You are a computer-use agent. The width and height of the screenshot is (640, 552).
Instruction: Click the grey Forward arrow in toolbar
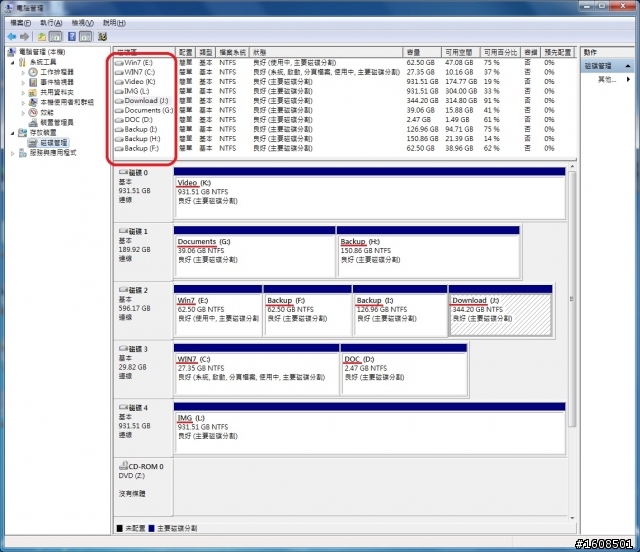click(x=24, y=37)
